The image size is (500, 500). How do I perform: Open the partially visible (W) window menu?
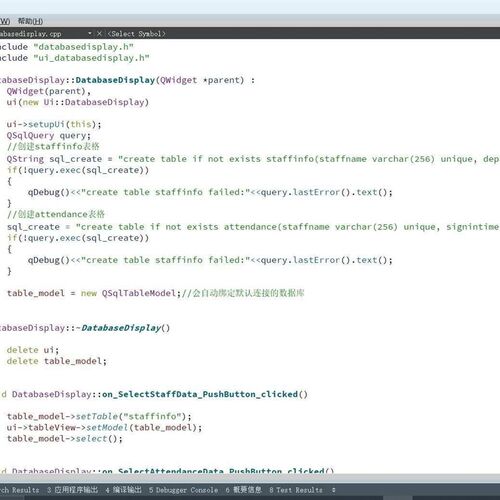[5, 21]
